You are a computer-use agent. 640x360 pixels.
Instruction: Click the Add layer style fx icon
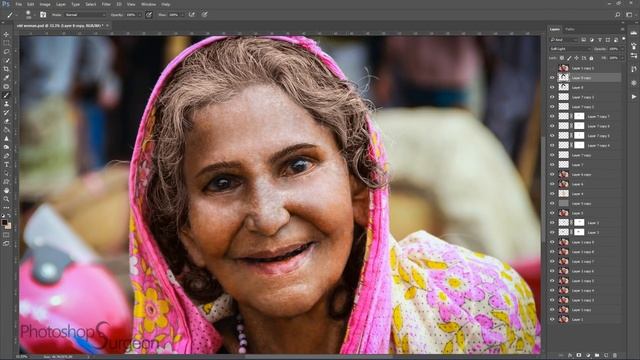pos(570,355)
